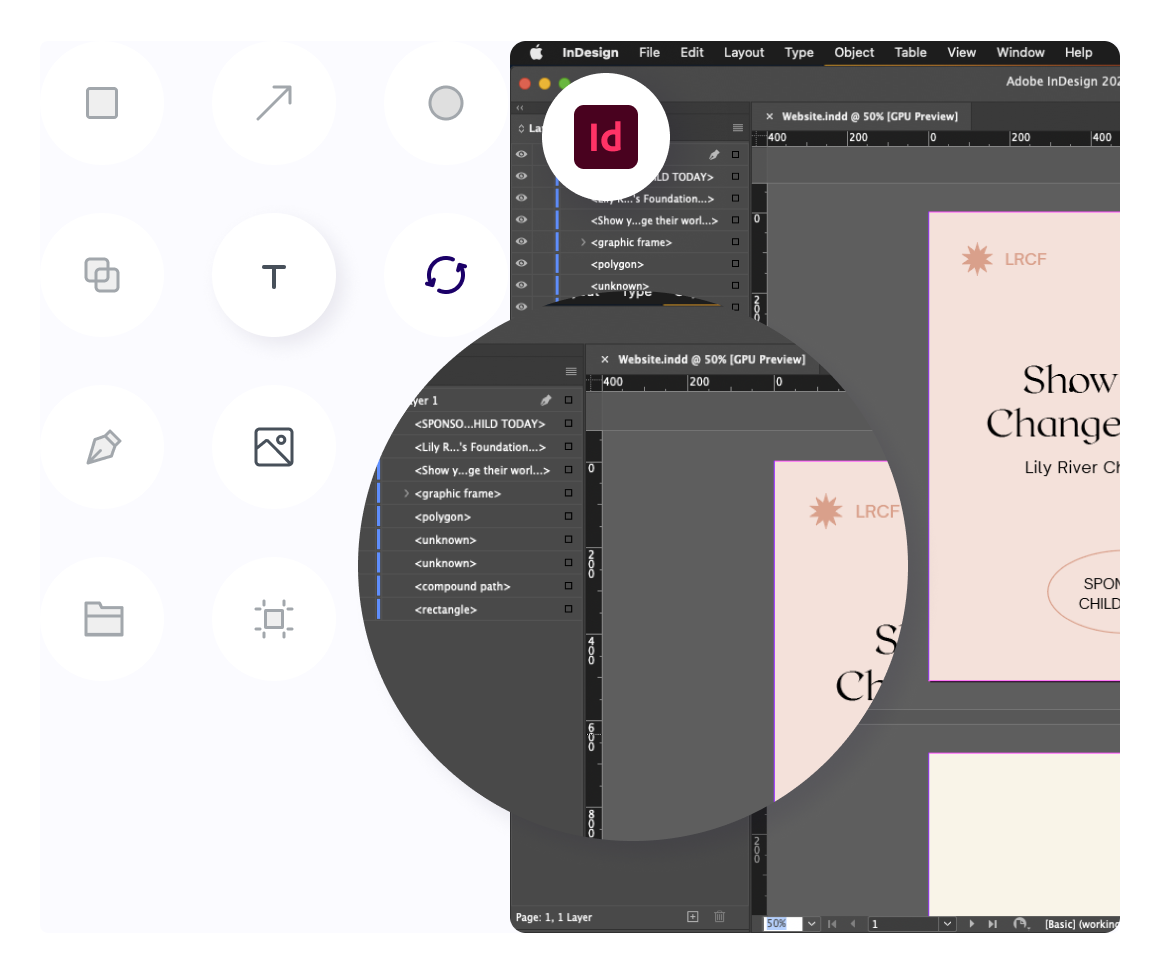Collapse the panel using the double-arrow chevron
Image resolution: width=1160 pixels, height=973 pixels.
(520, 108)
